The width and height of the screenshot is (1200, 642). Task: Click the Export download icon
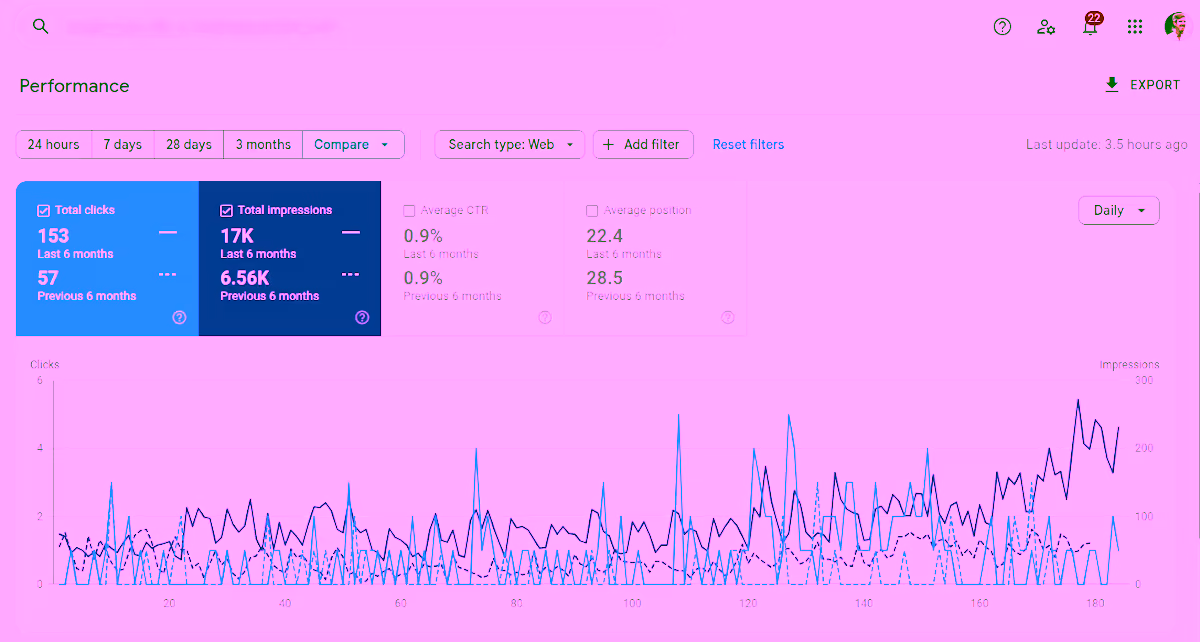coord(1111,85)
